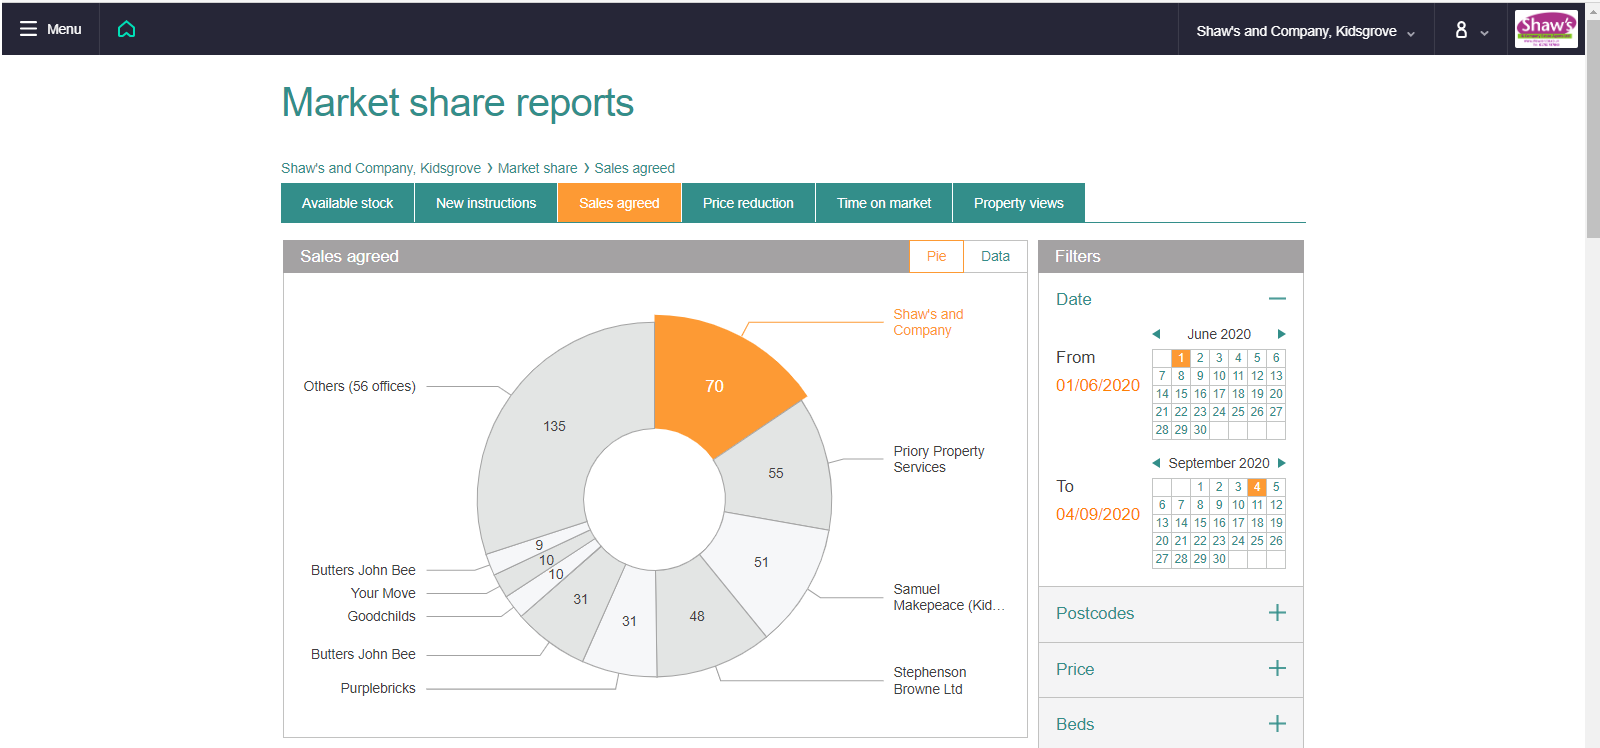Open the Price reduction tab
The image size is (1600, 748).
[x=748, y=203]
